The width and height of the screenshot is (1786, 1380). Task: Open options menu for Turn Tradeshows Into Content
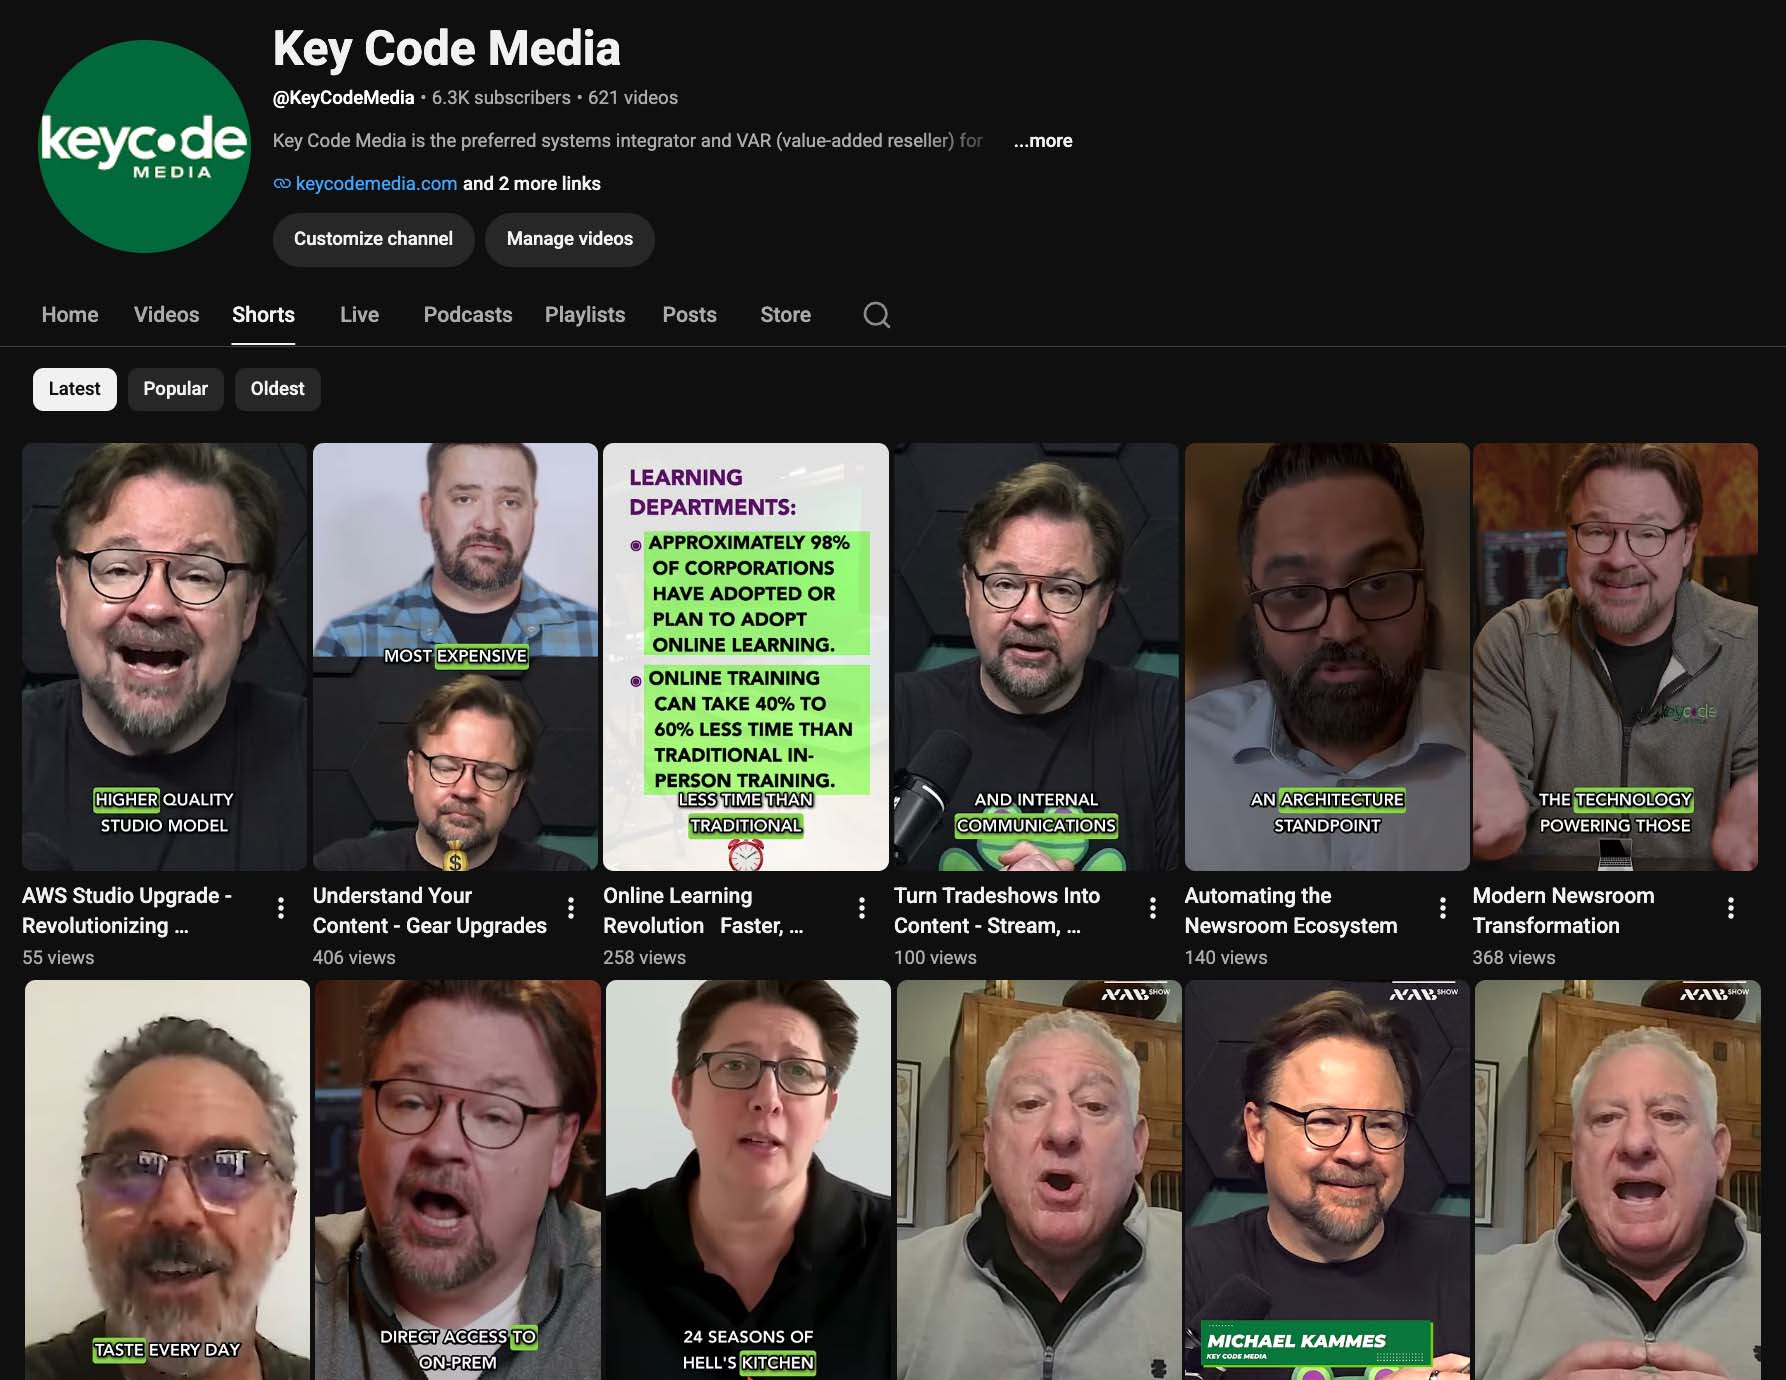[x=1153, y=908]
